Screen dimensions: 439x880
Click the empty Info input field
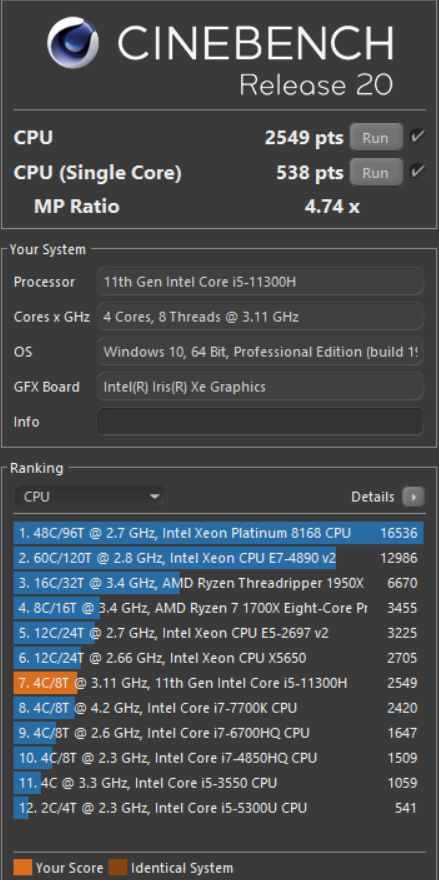(260, 421)
